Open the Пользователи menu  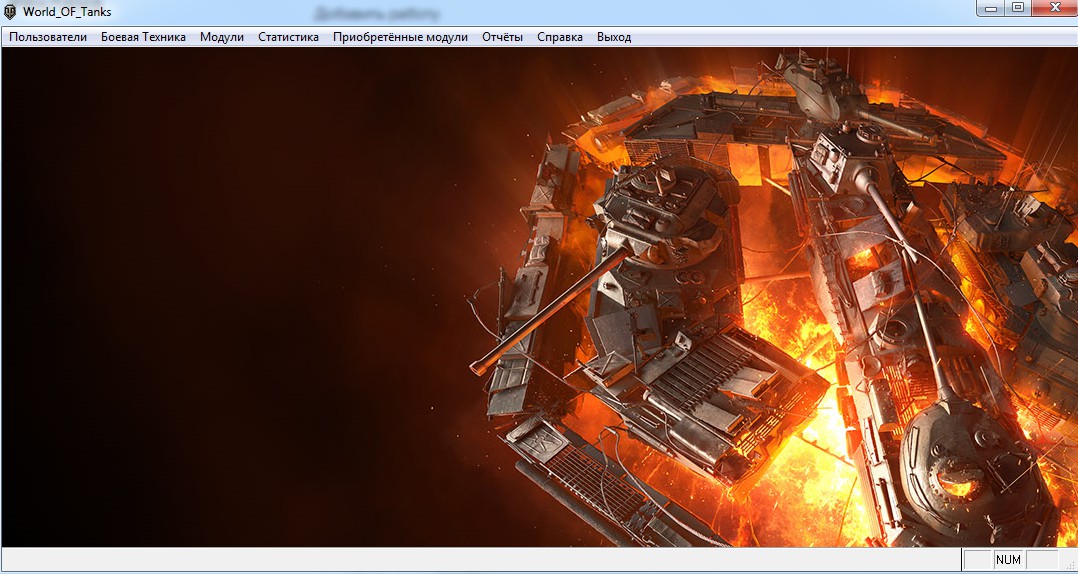click(48, 37)
